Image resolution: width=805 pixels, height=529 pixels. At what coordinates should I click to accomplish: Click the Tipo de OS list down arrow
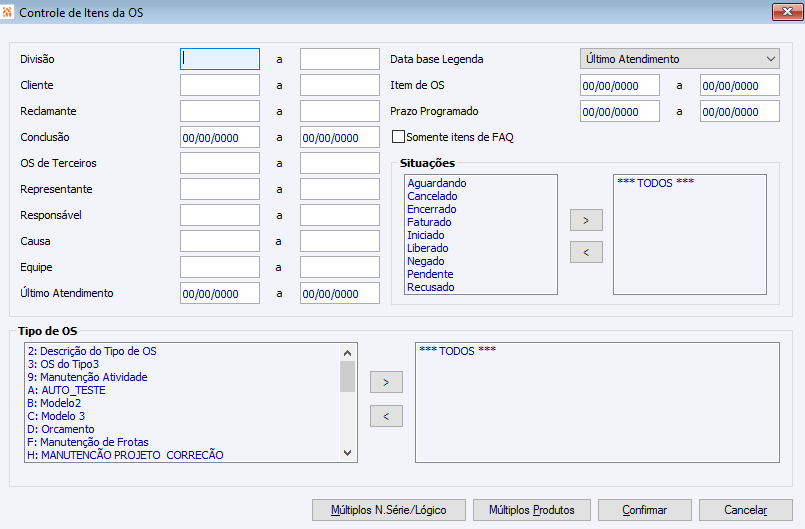(348, 453)
